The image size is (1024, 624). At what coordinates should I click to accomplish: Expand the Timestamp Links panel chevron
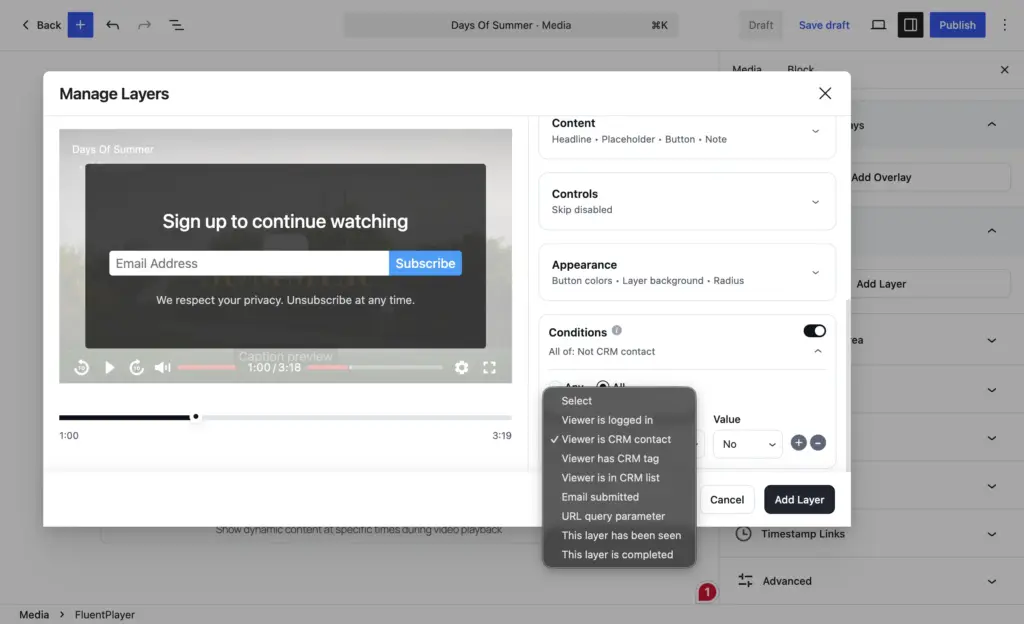click(x=991, y=534)
